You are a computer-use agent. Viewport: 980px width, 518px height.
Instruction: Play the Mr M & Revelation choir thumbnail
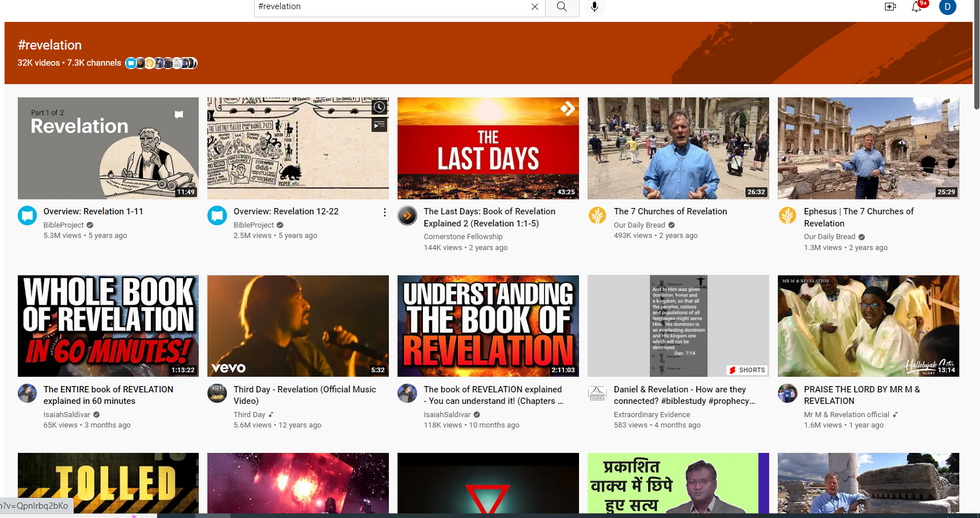[x=868, y=326]
